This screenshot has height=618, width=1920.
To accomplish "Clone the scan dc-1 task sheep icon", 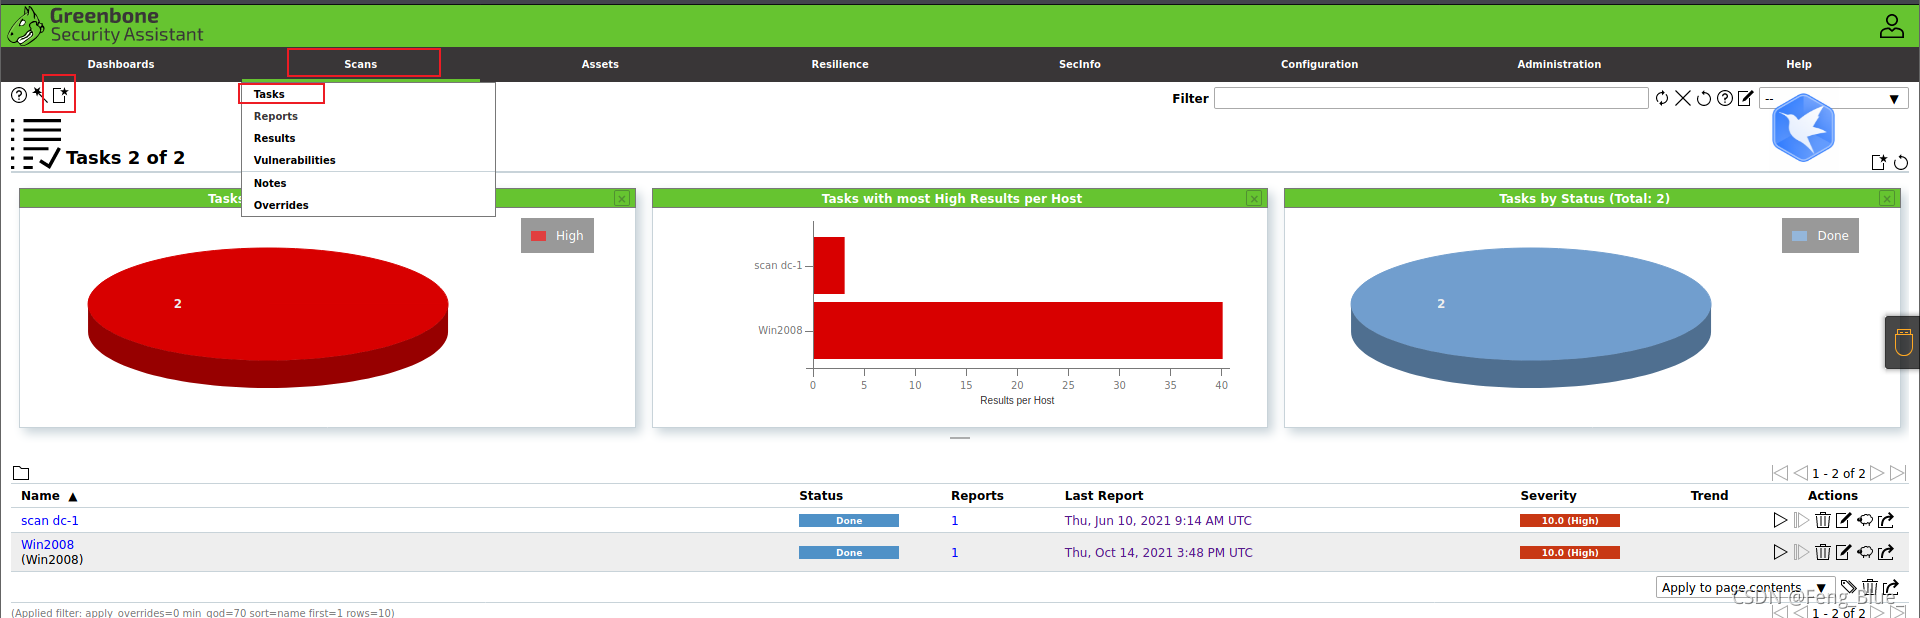I will (x=1865, y=520).
